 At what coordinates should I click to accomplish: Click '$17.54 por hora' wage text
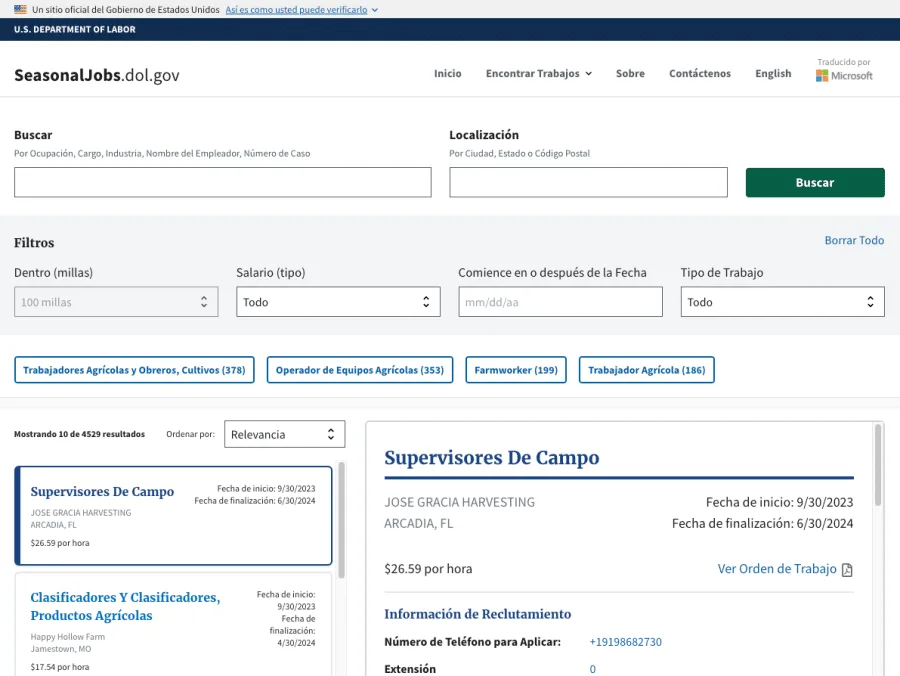click(60, 667)
